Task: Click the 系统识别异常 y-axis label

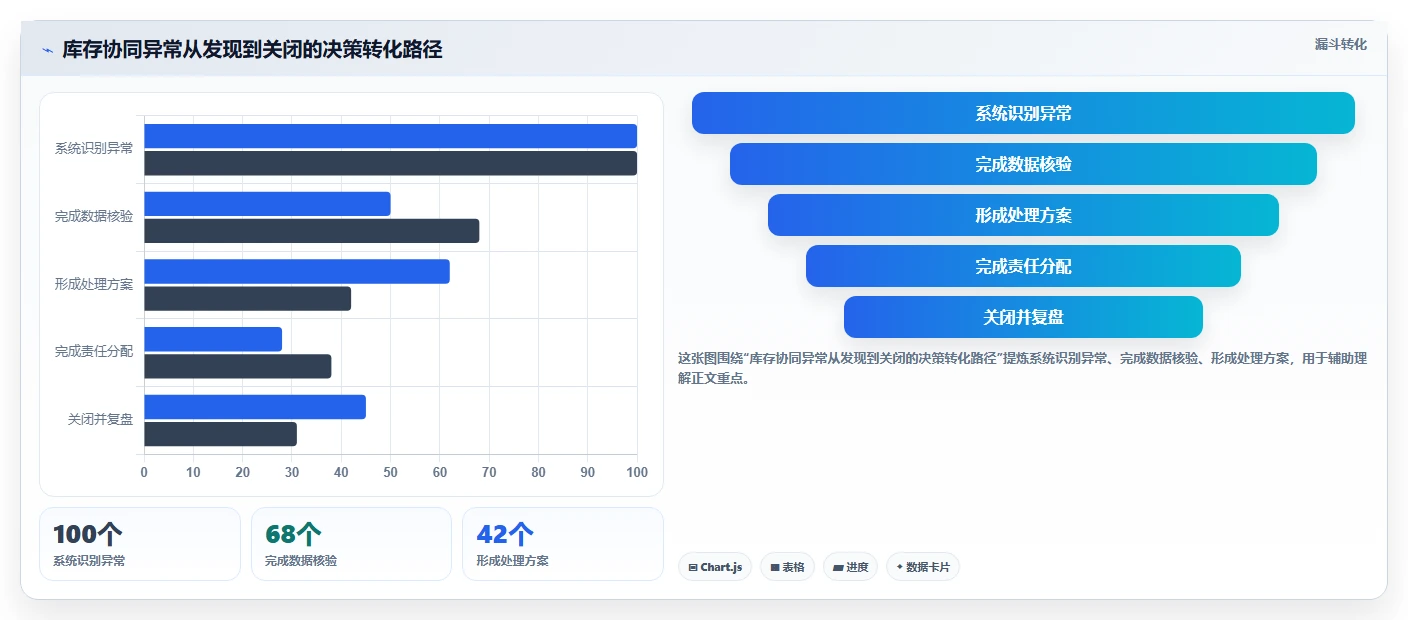Action: pyautogui.click(x=94, y=149)
